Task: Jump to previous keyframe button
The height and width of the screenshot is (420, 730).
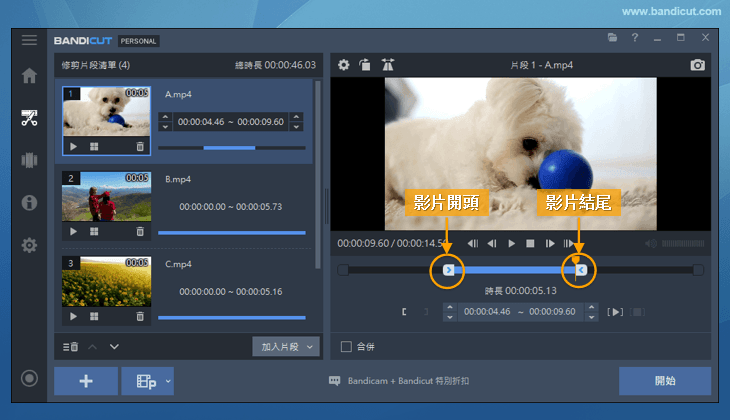Action: click(x=473, y=243)
